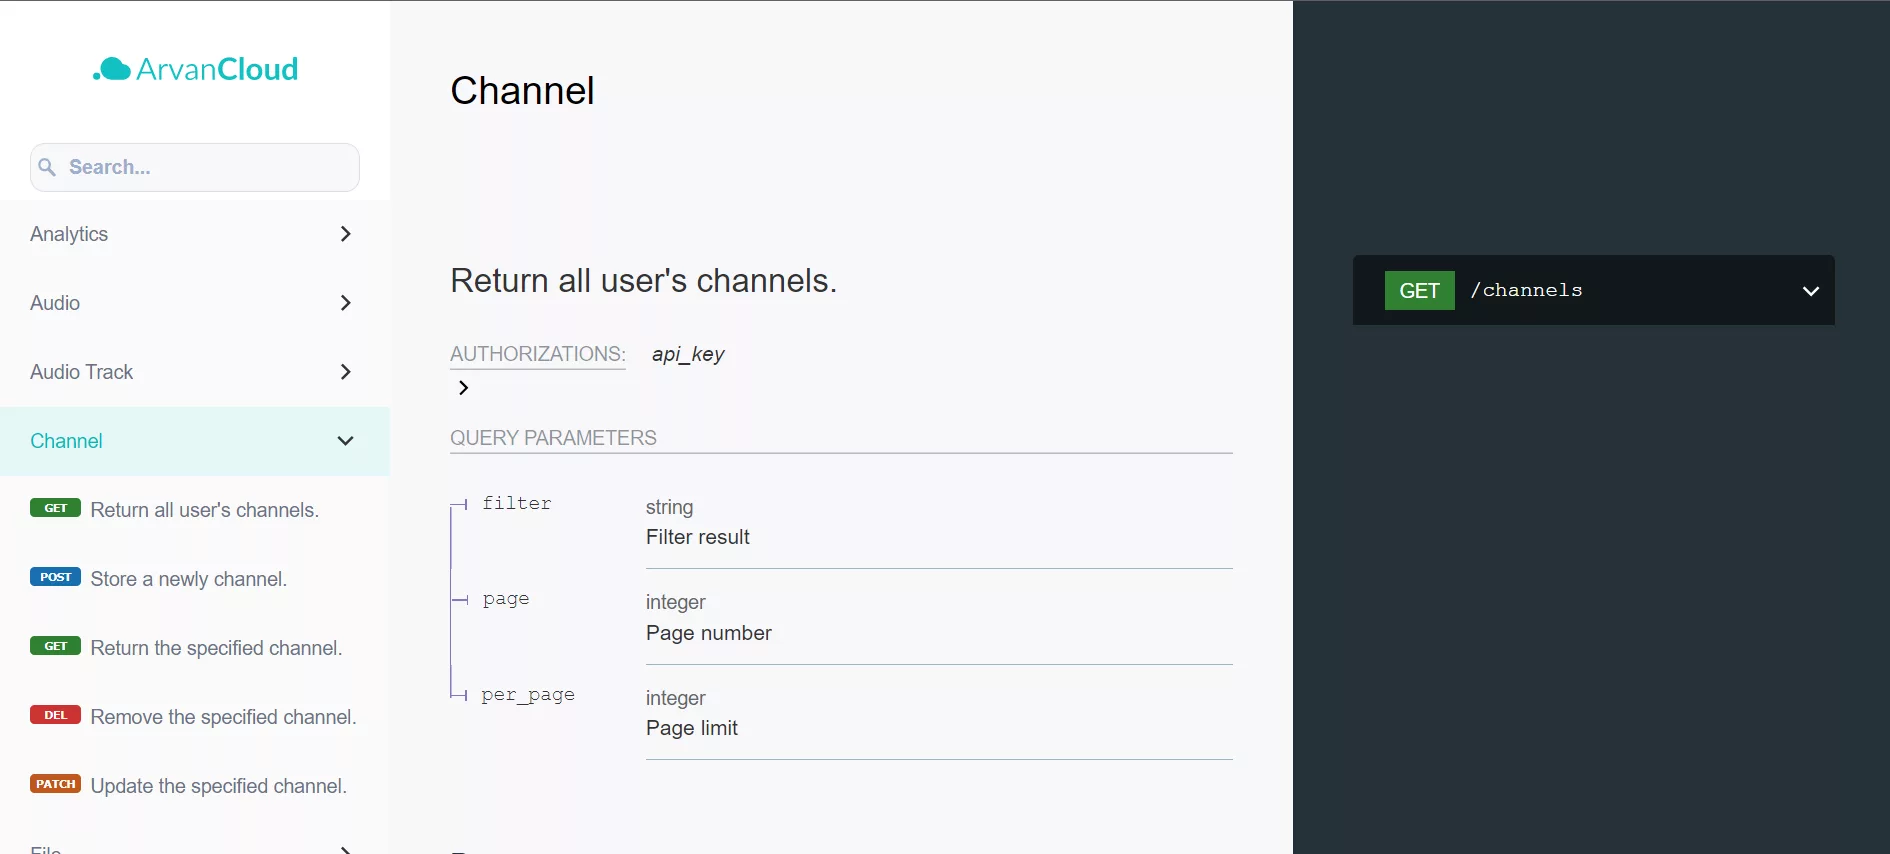Open Store a newly channel item

point(189,579)
